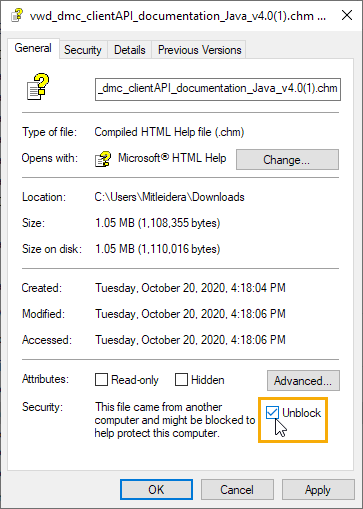Viewport: 363px width, 509px height.
Task: Open the Security tab
Action: pyautogui.click(x=83, y=50)
